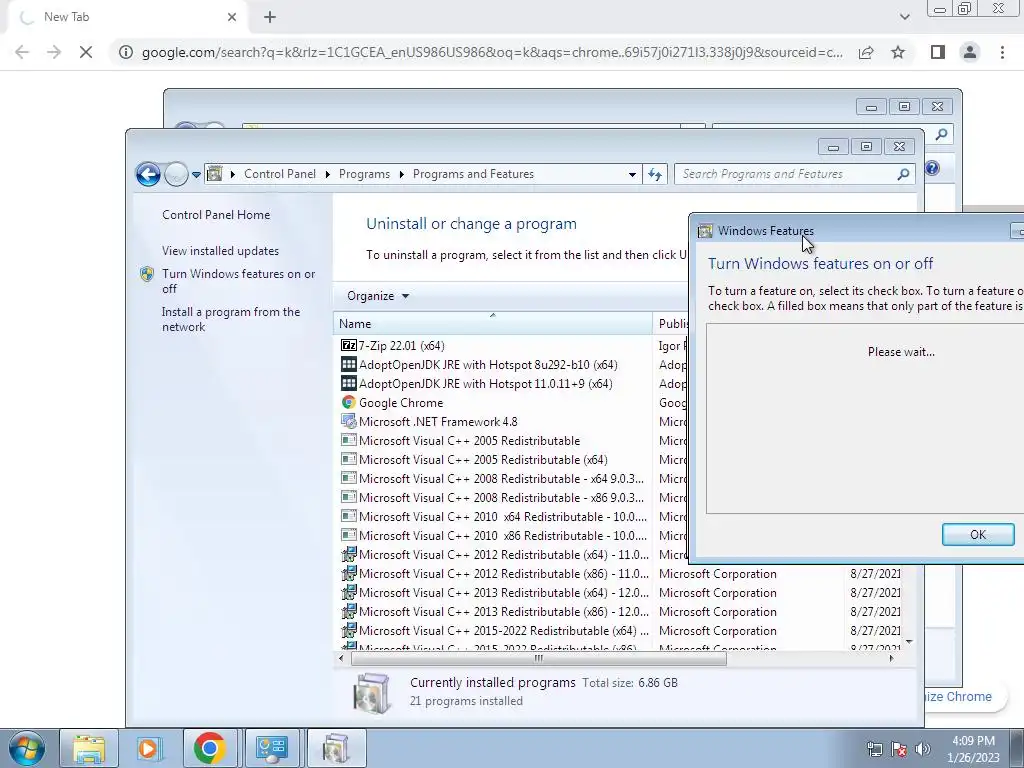1024x768 pixels.
Task: Open the Chrome profile avatar
Action: click(x=970, y=52)
